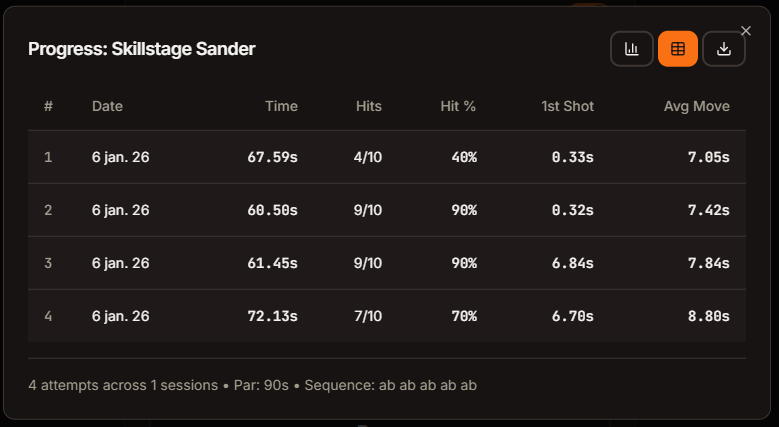The image size is (779, 427).
Task: Click the 70% hit percentage cell
Action: click(463, 316)
